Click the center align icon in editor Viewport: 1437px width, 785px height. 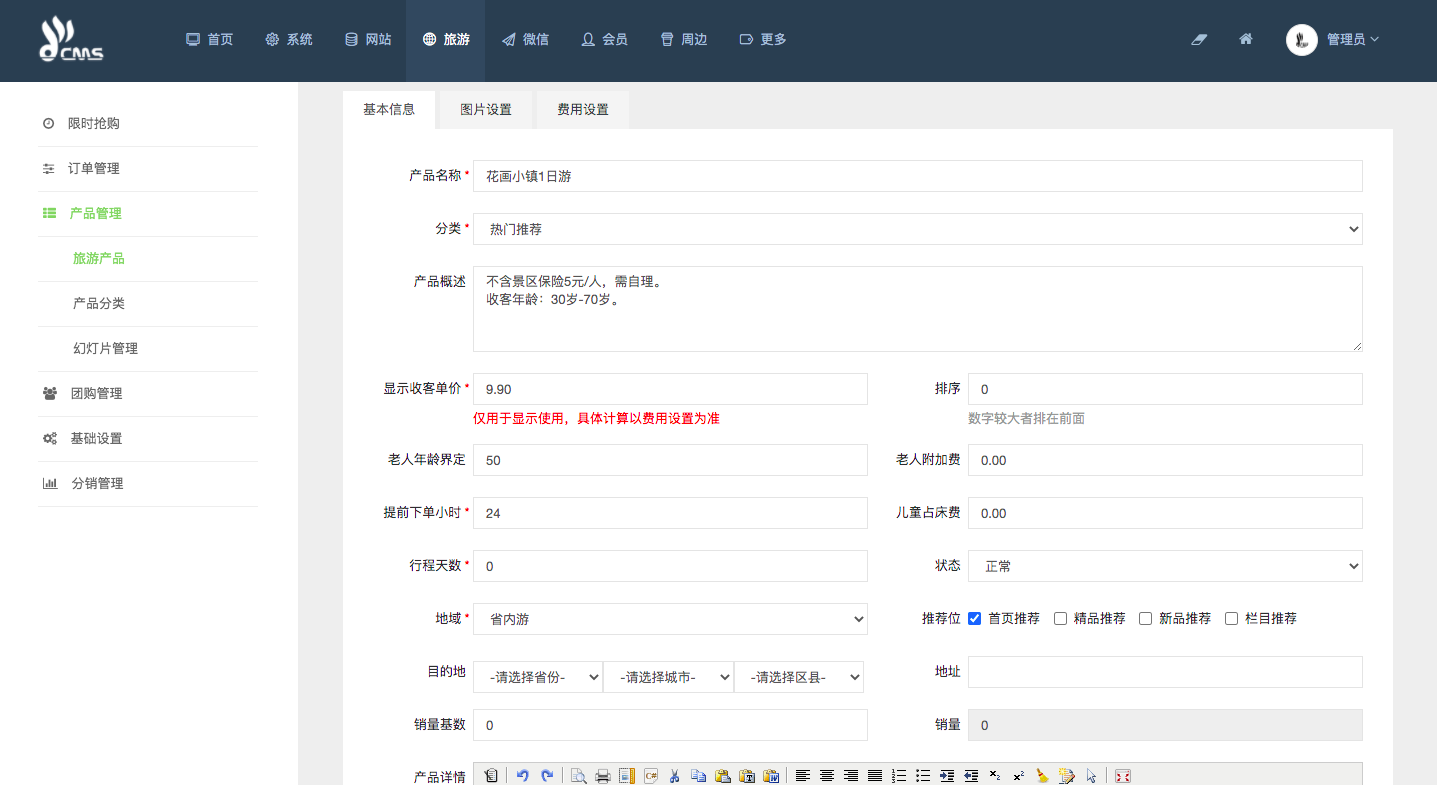tap(827, 776)
